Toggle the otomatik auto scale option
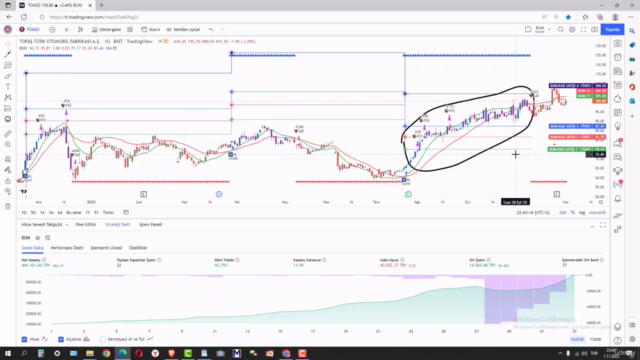Image resolution: width=640 pixels, height=360 pixels. pos(597,213)
